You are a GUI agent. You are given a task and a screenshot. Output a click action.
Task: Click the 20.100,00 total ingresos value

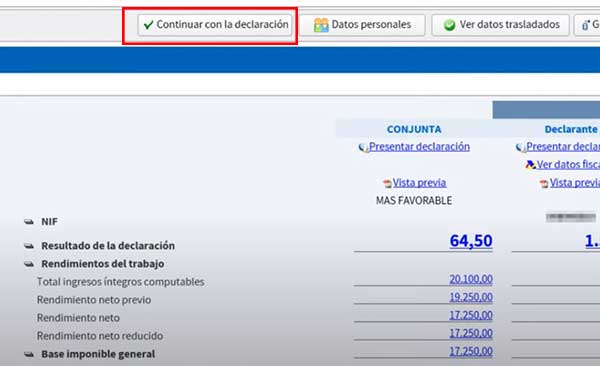[471, 279]
